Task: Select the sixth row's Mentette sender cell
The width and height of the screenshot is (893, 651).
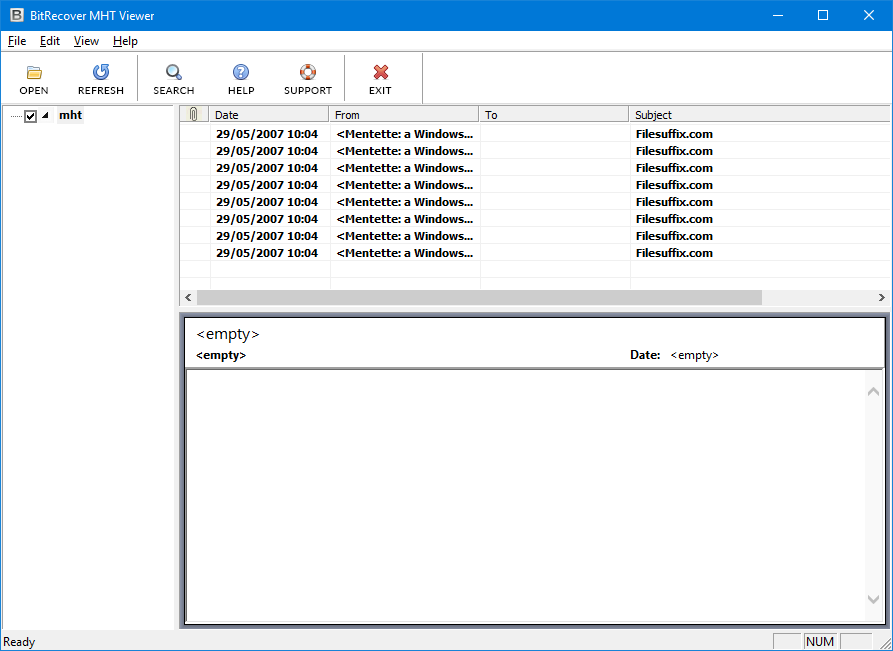Action: [x=405, y=219]
